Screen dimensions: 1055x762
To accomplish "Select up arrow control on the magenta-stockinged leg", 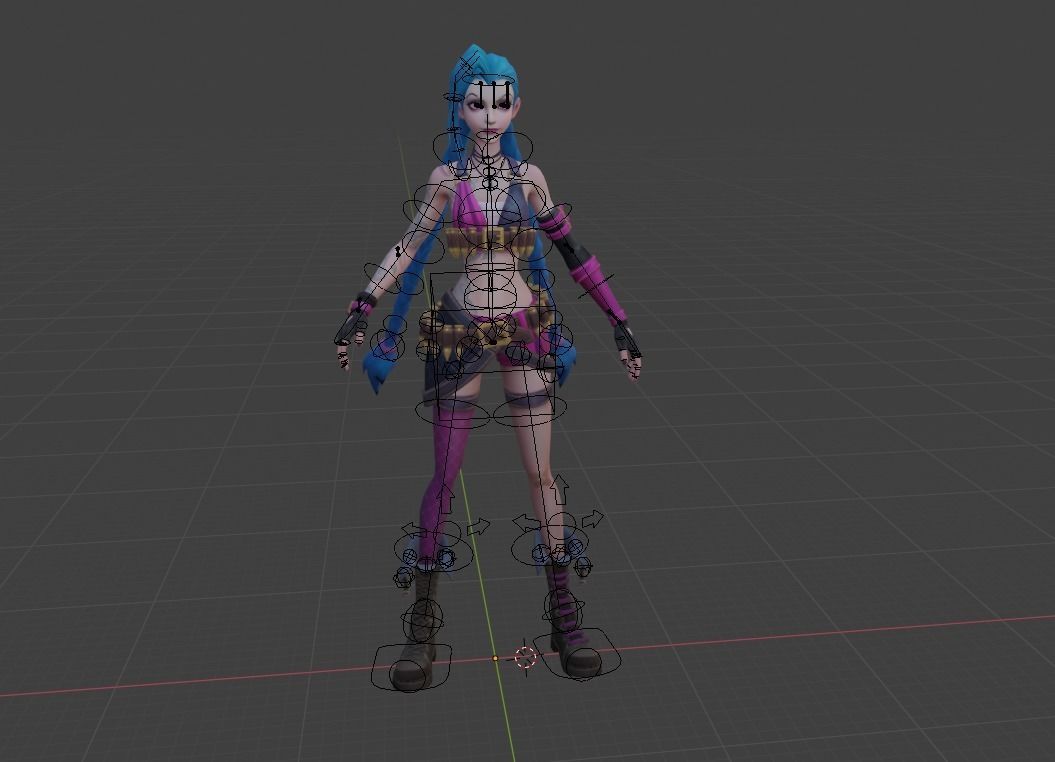I will pos(445,499).
